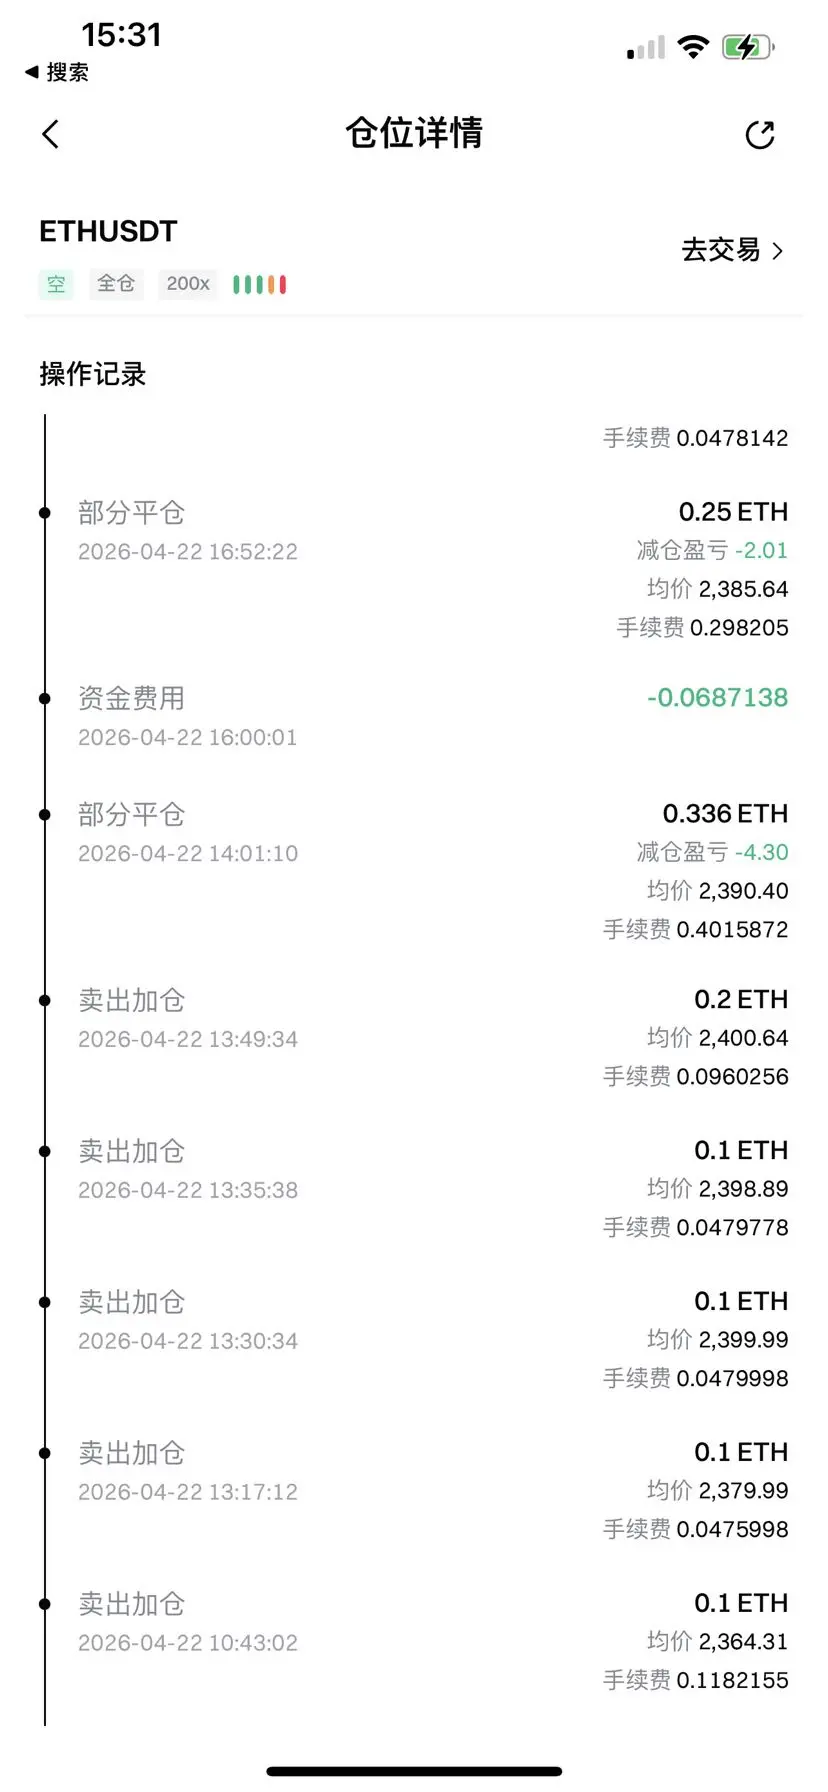The height and width of the screenshot is (1792, 828).
Task: Tap the Wi-Fi status icon
Action: (693, 46)
